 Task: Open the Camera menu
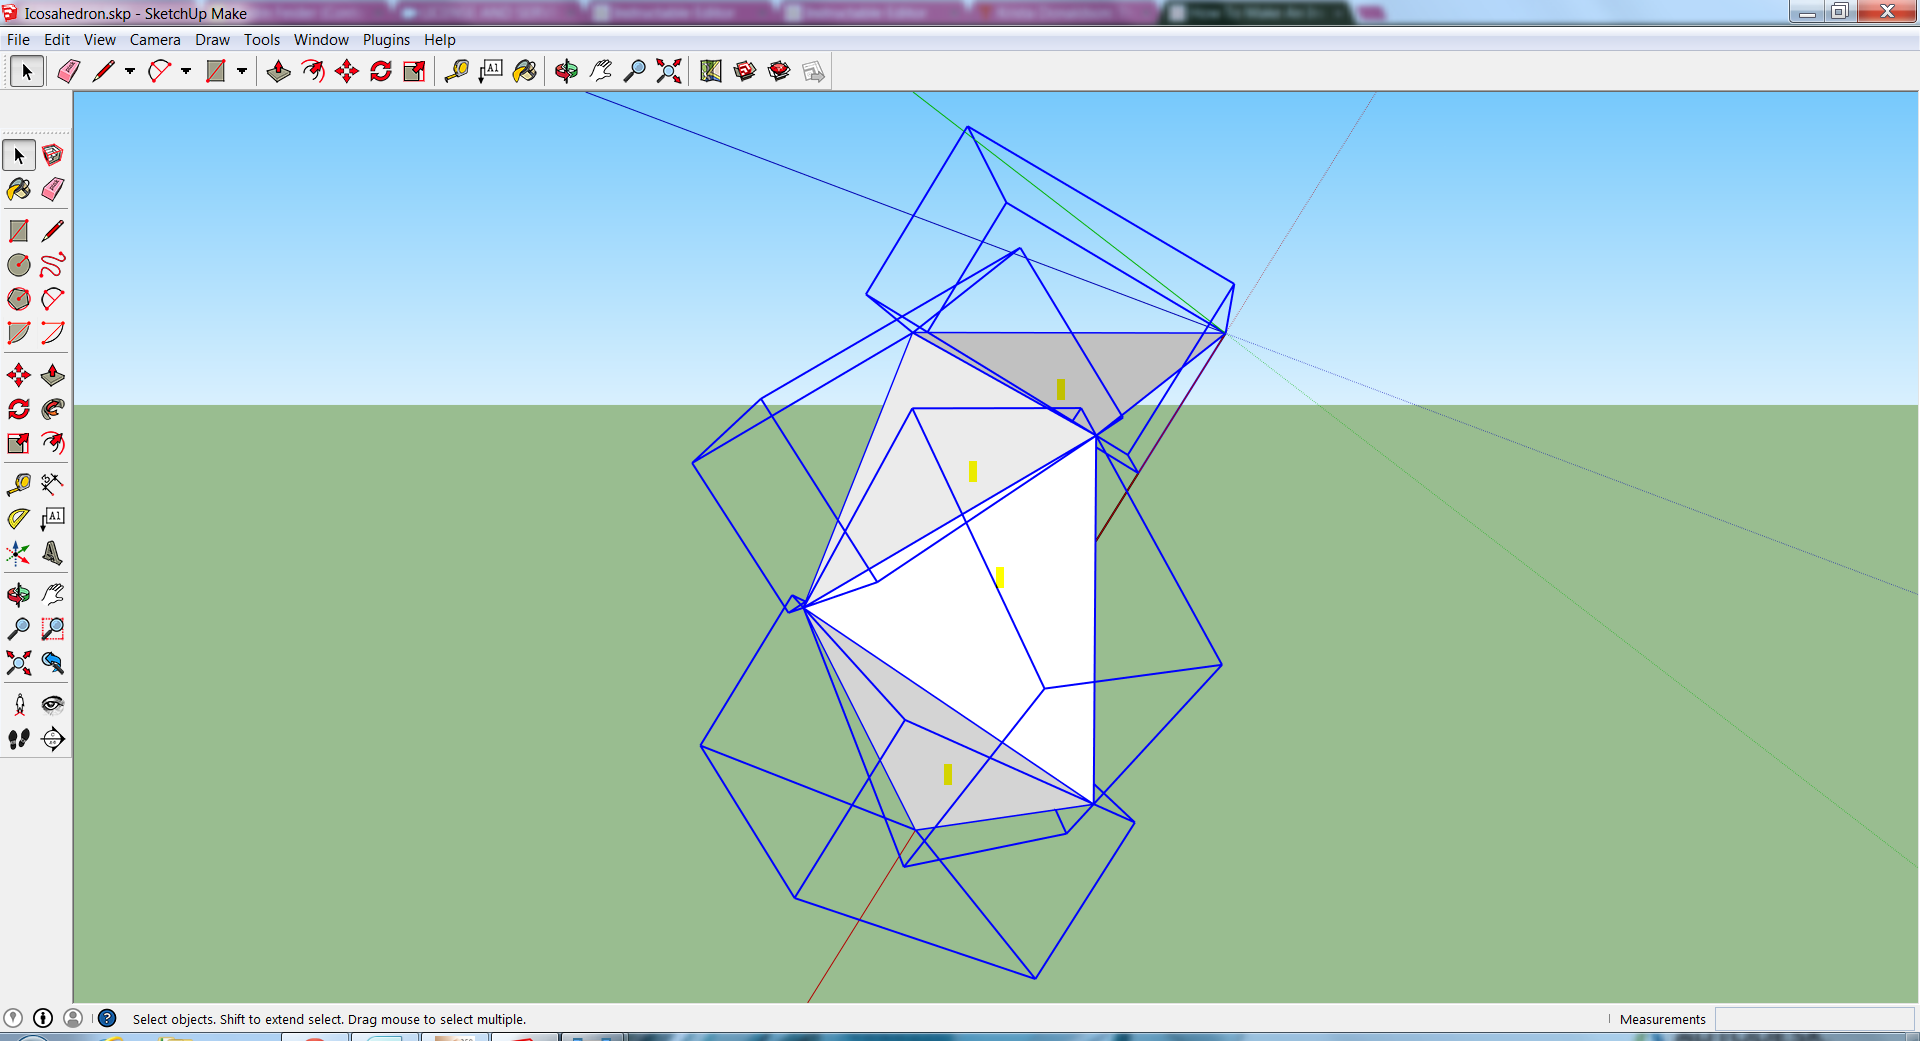pyautogui.click(x=155, y=40)
